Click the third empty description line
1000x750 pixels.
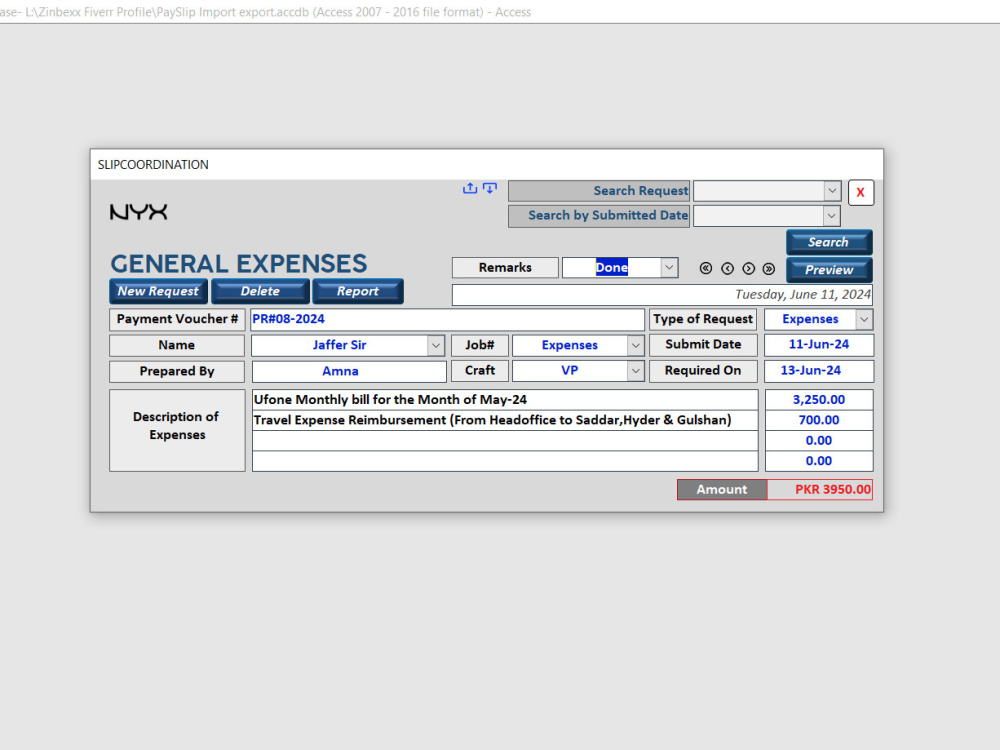click(505, 441)
